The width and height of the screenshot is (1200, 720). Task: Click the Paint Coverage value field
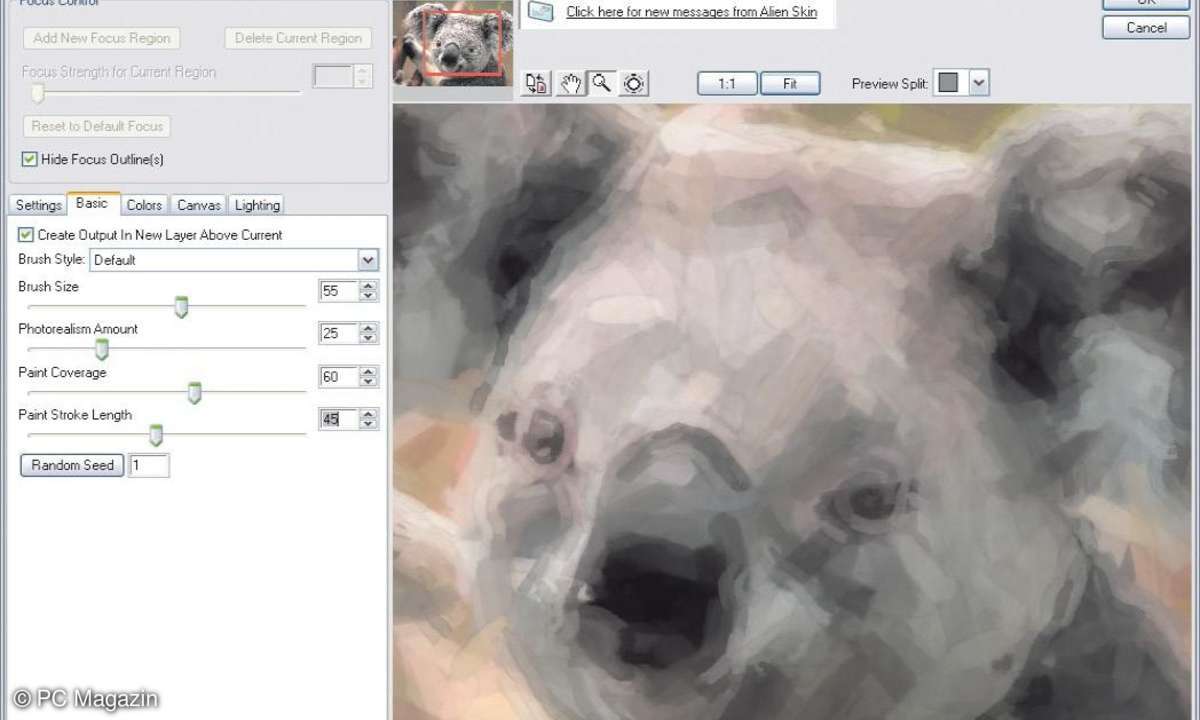click(x=339, y=377)
